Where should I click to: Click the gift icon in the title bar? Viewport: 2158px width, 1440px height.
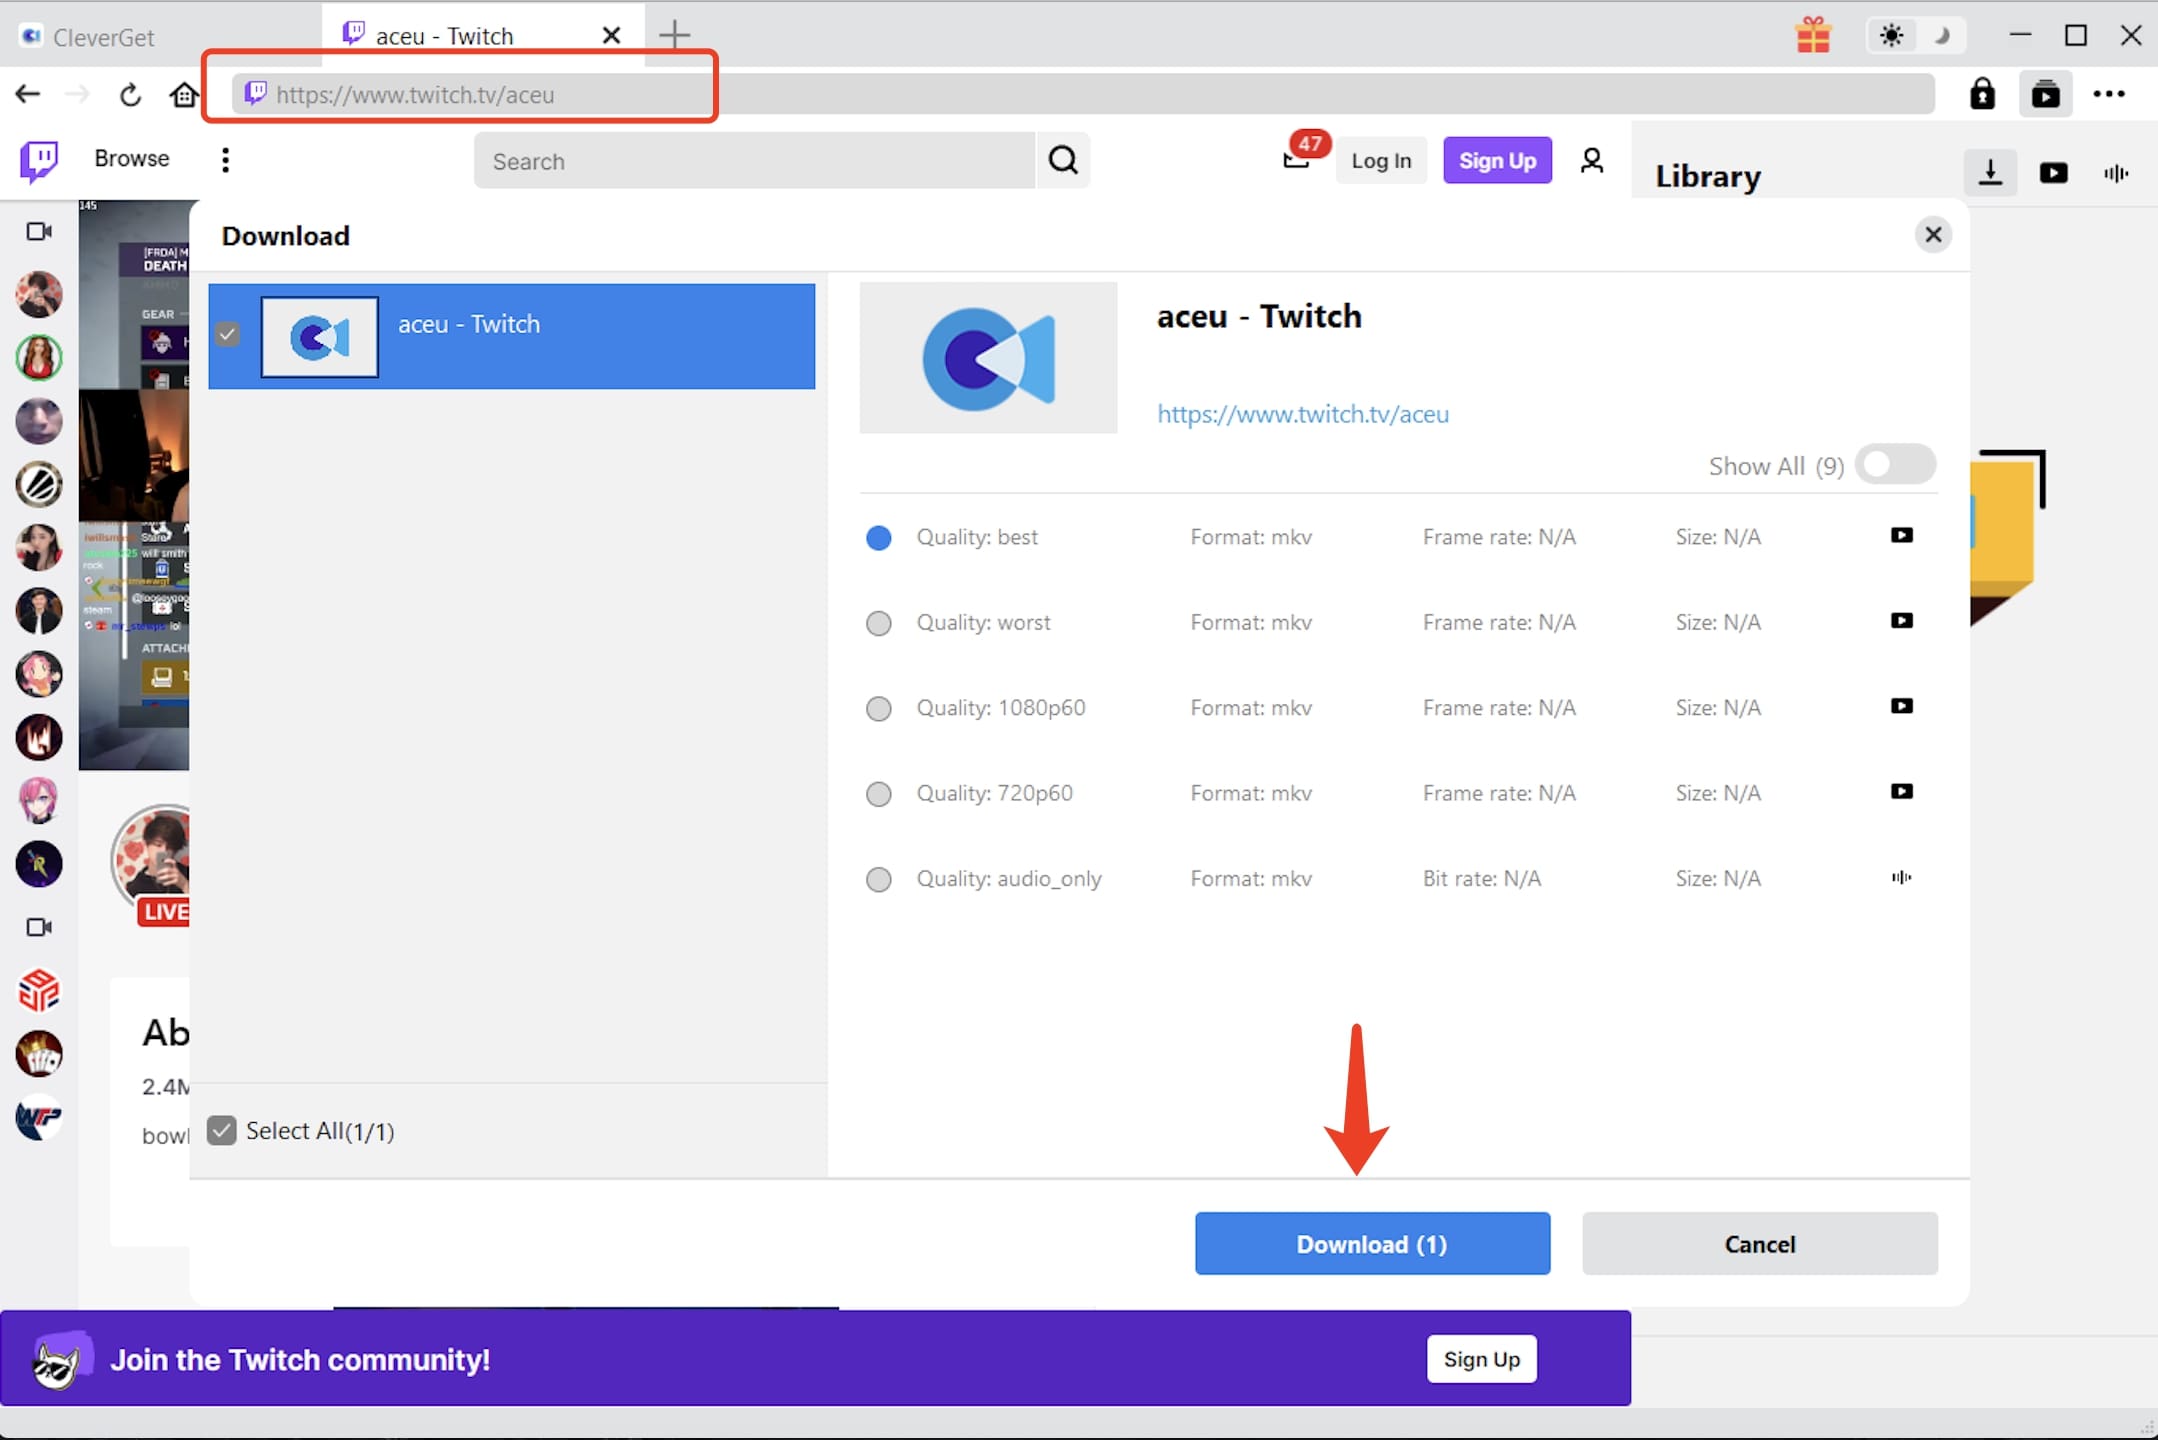1812,34
